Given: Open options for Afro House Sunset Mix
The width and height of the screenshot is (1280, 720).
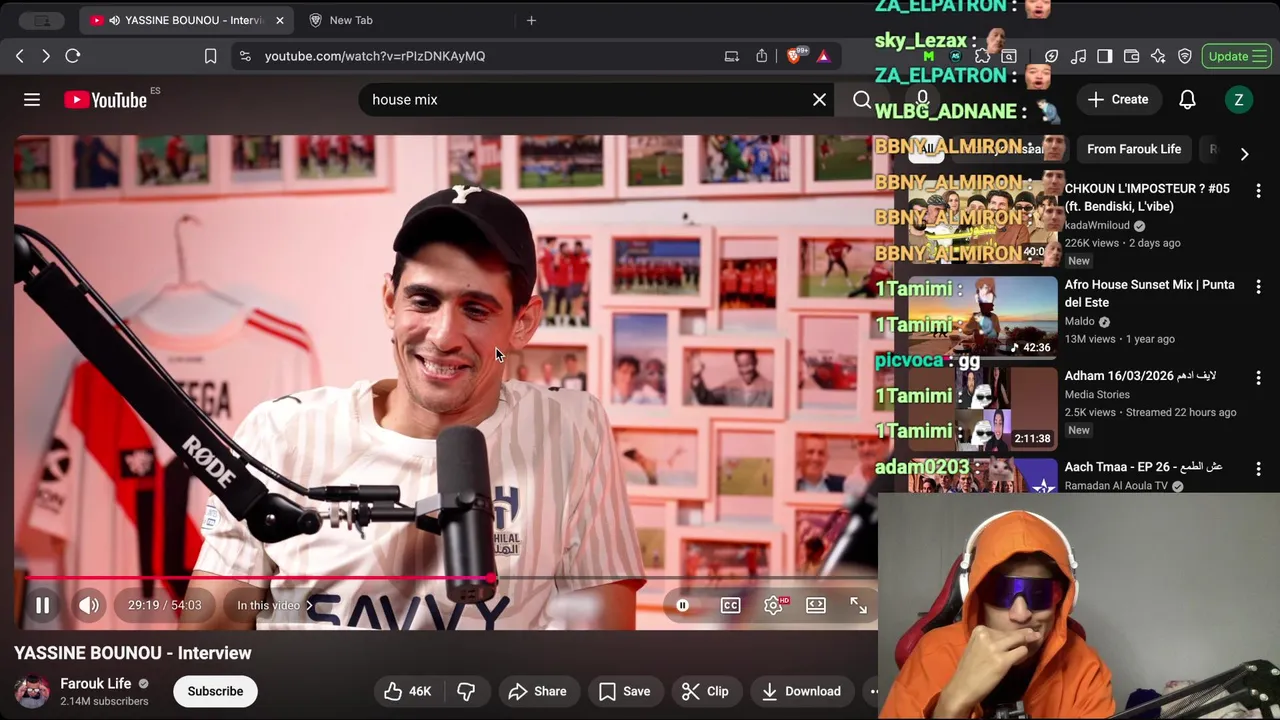Looking at the screenshot, I should point(1258,287).
